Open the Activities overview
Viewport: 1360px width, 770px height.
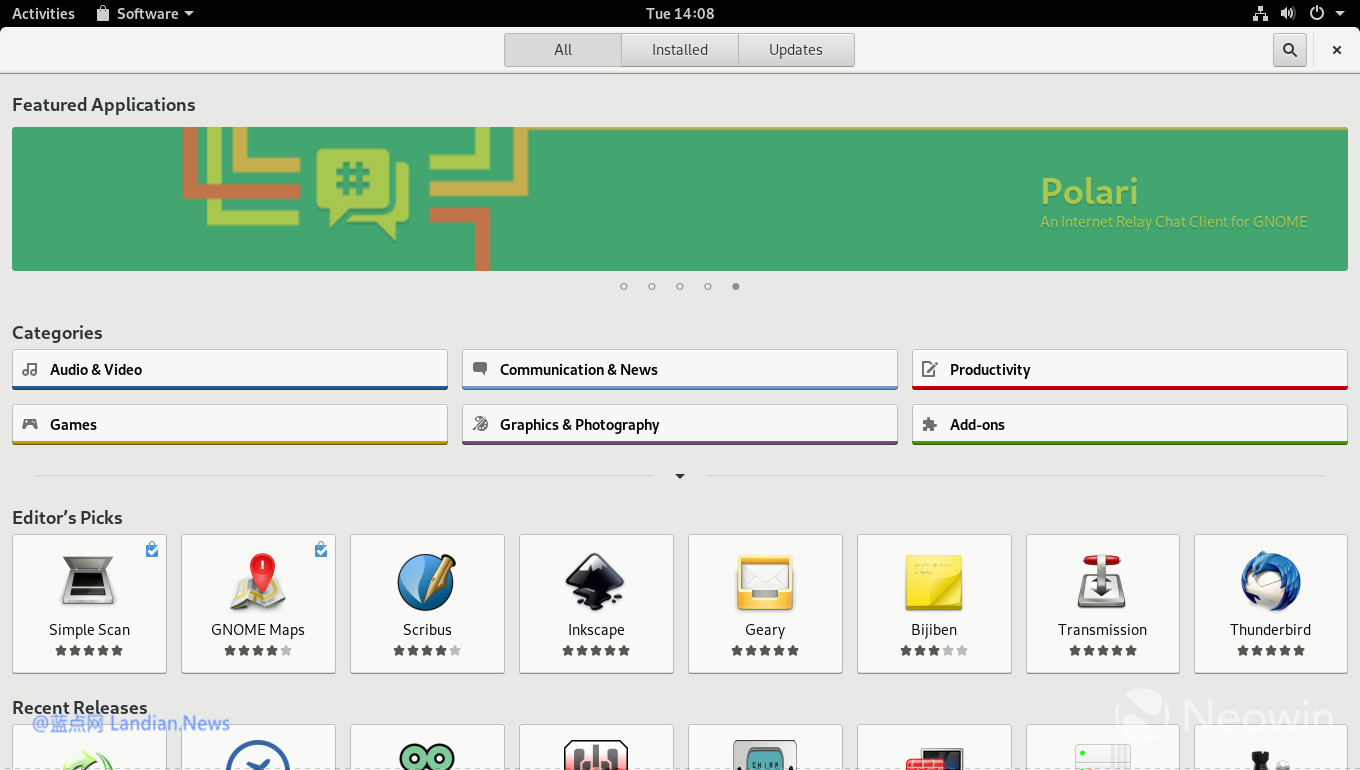pyautogui.click(x=43, y=14)
